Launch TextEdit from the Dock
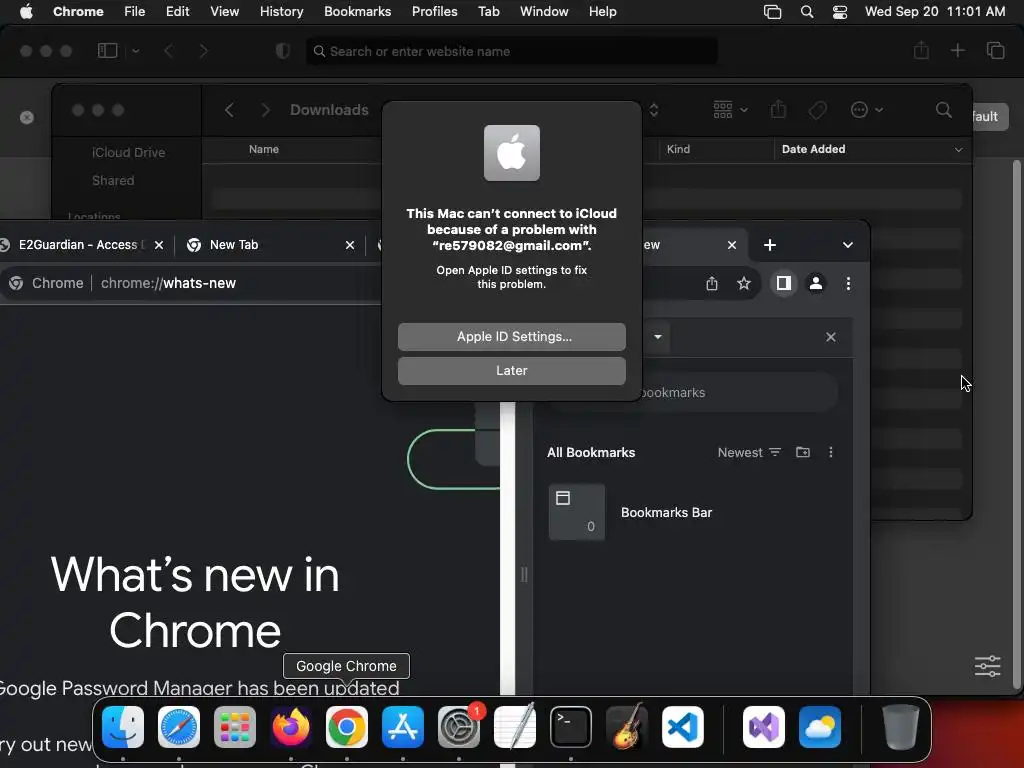 click(x=515, y=727)
